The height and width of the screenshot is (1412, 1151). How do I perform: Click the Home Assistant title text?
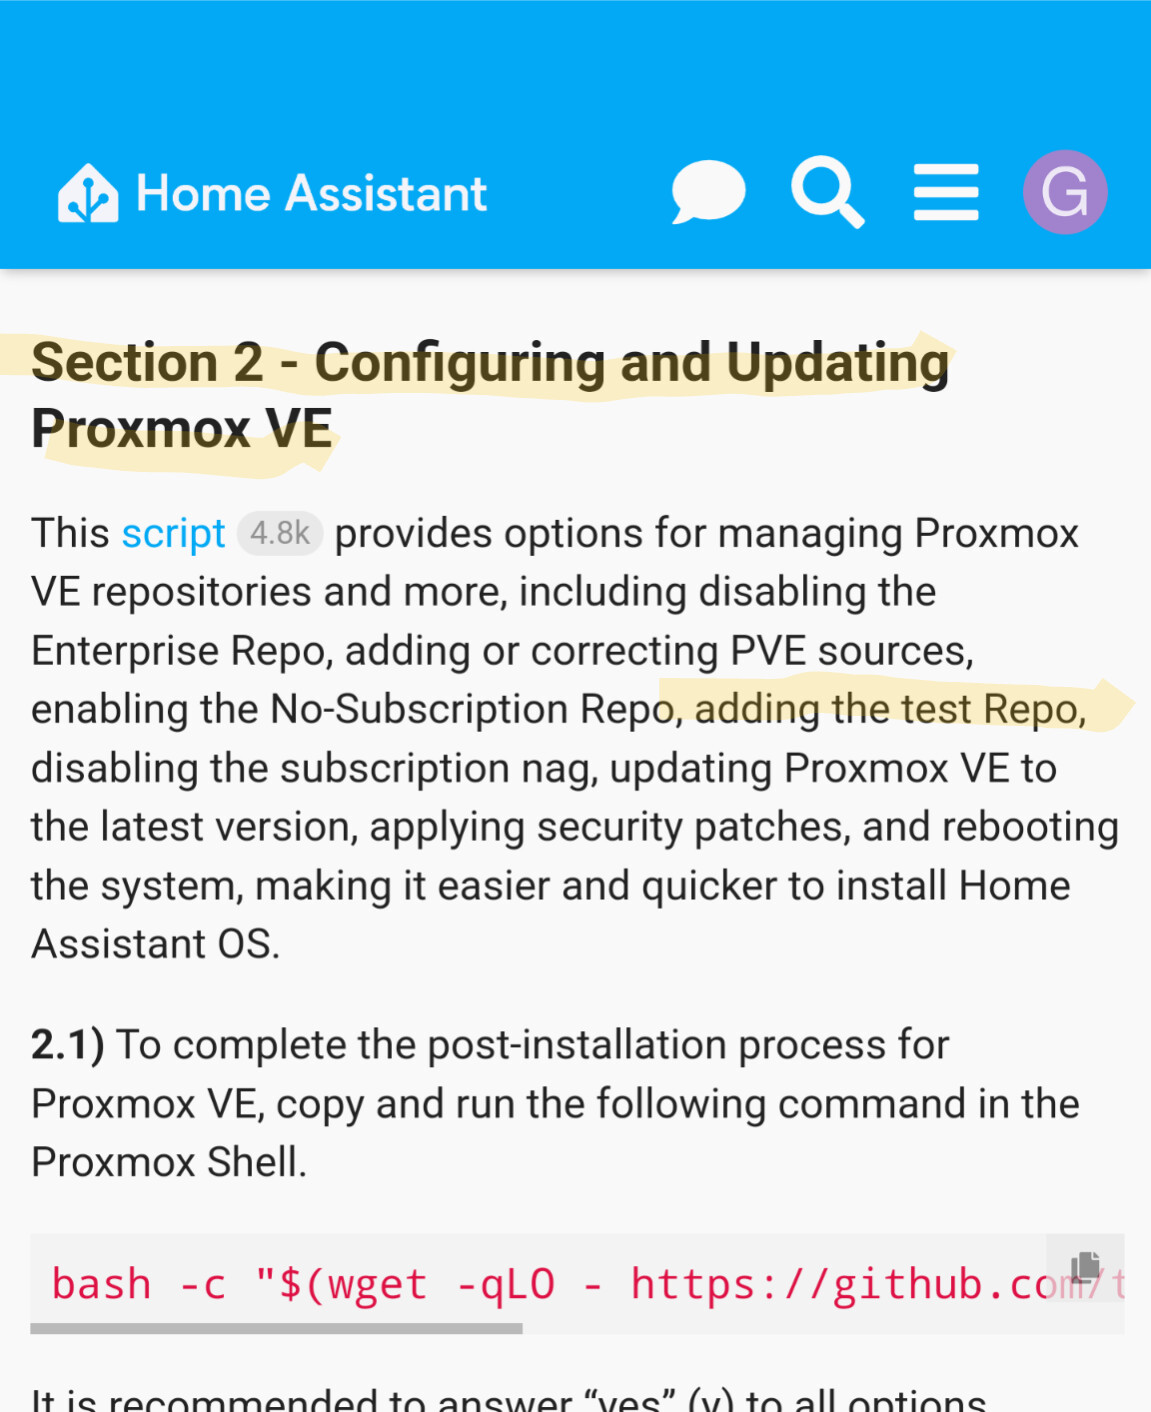coord(310,193)
